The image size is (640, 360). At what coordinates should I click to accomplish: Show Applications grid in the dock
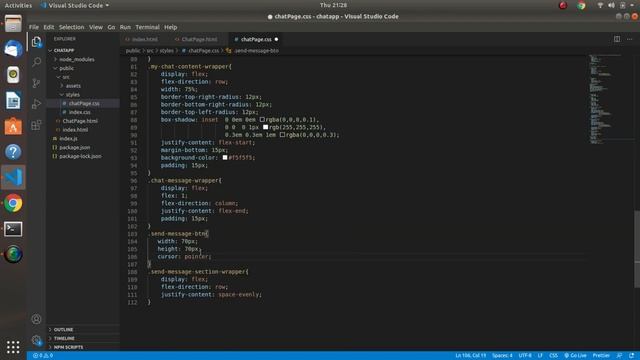13,347
